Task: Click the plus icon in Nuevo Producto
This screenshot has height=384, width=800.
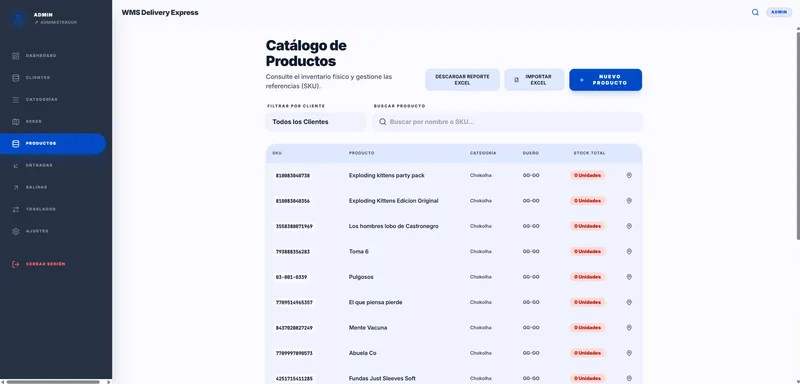Action: click(582, 80)
